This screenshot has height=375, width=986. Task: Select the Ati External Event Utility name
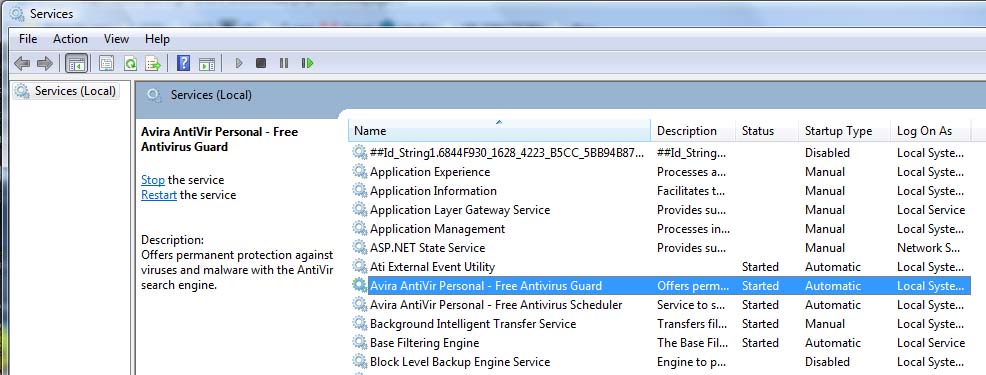pos(433,266)
